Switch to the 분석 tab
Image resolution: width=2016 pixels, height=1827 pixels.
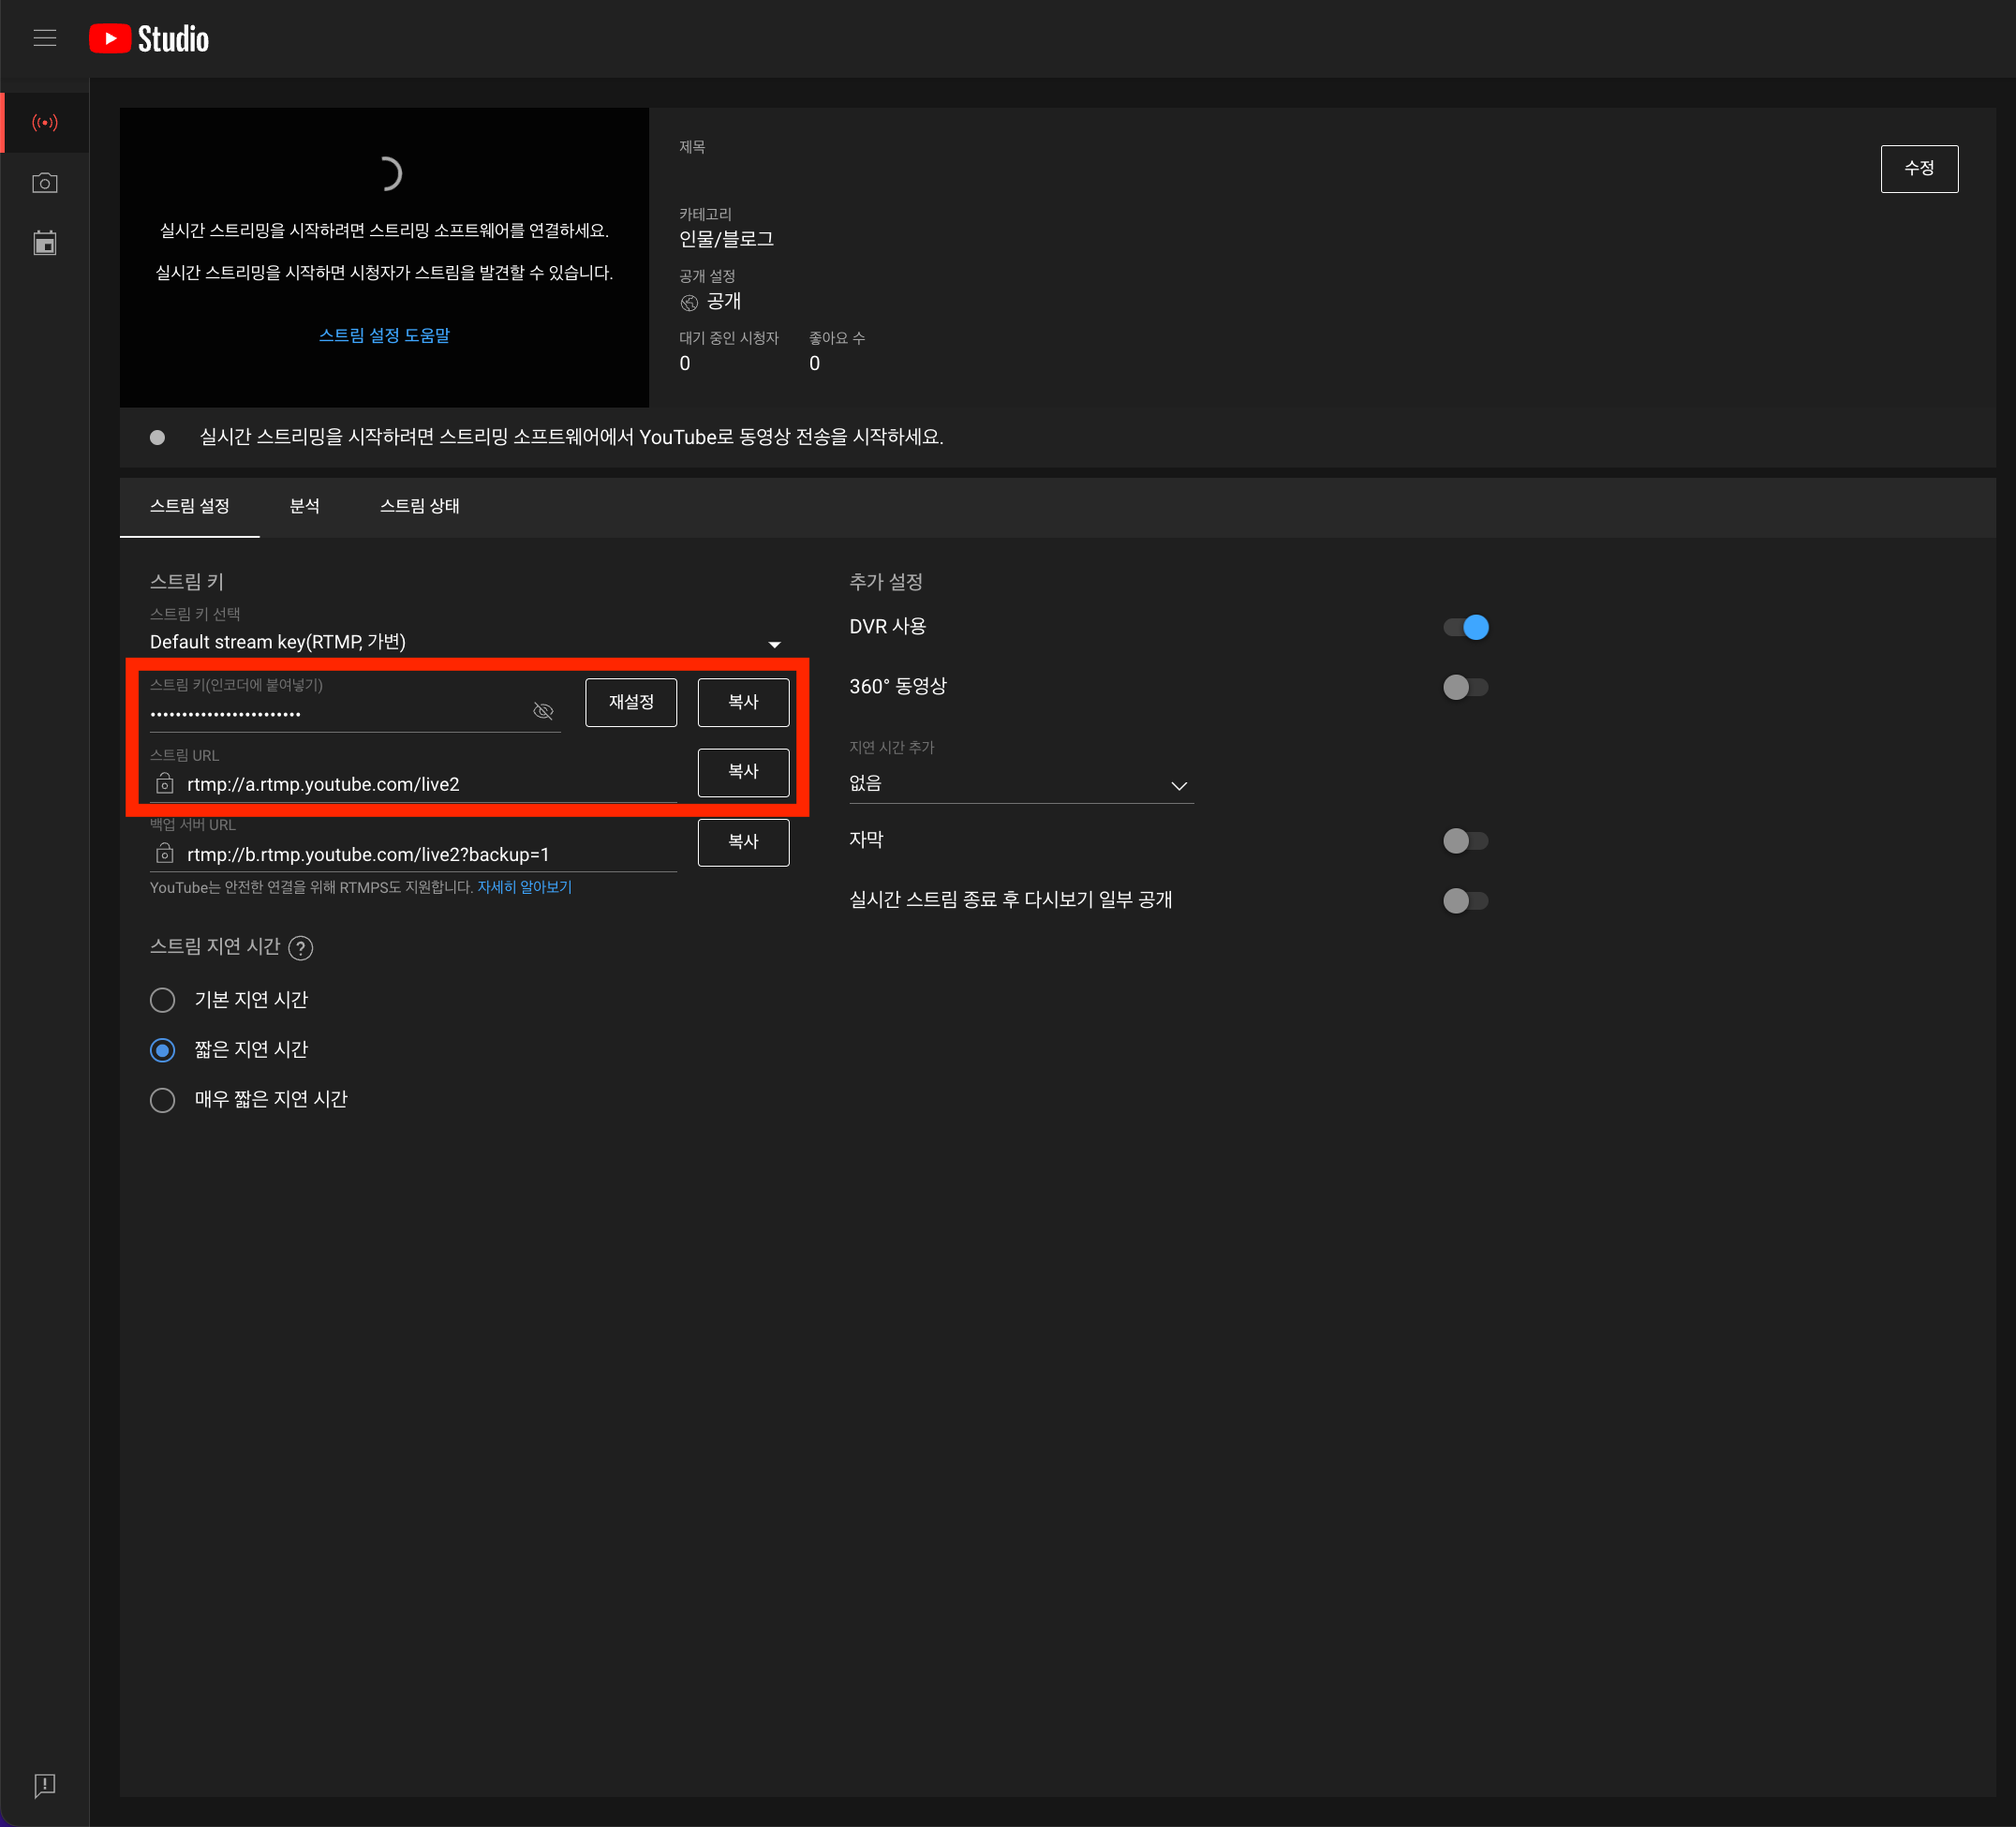305,506
